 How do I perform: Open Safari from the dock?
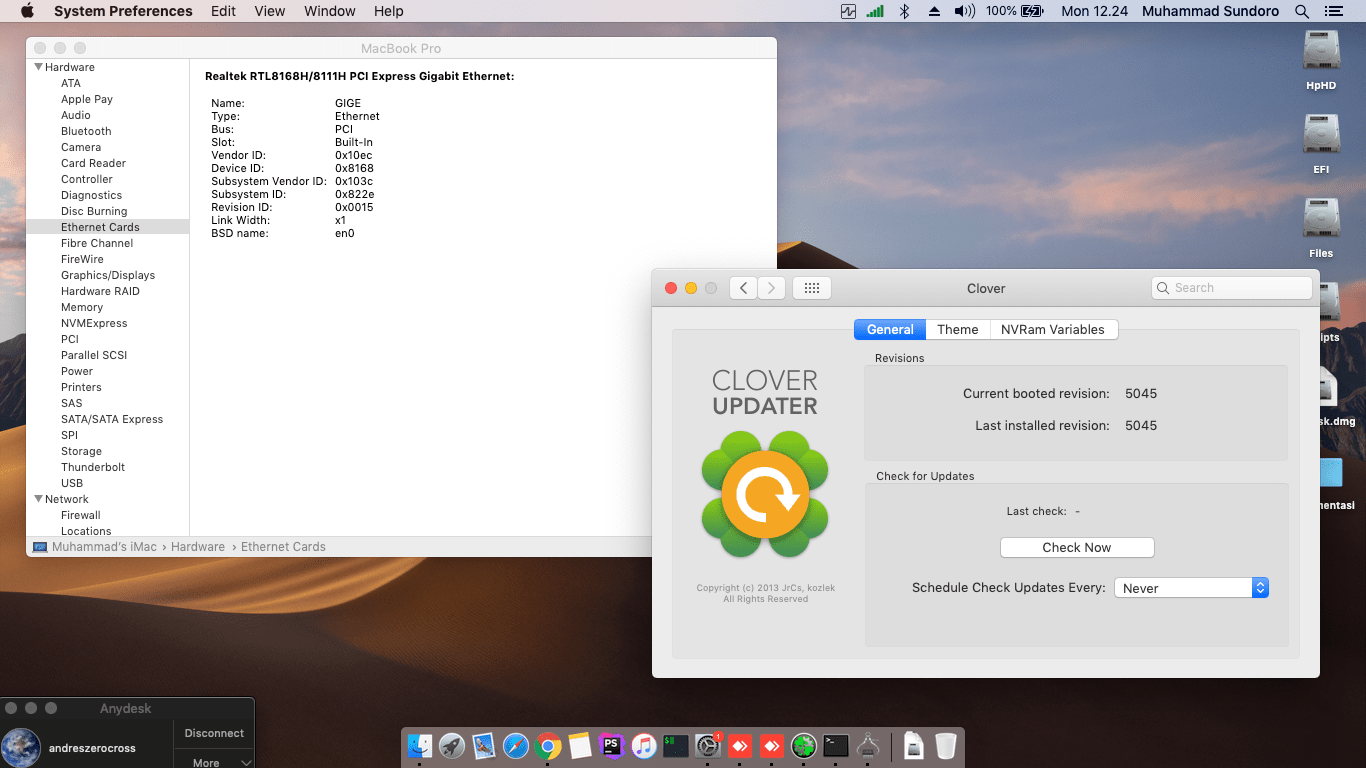(516, 745)
